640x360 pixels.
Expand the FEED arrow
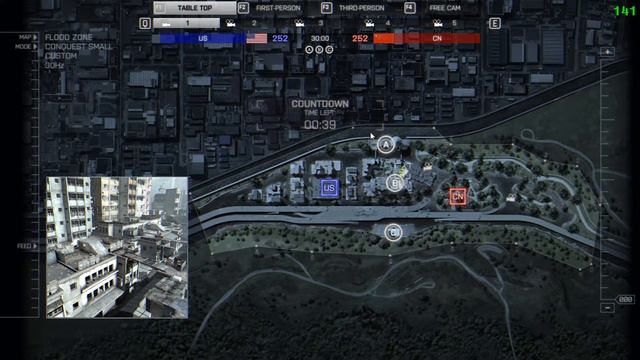(x=35, y=246)
